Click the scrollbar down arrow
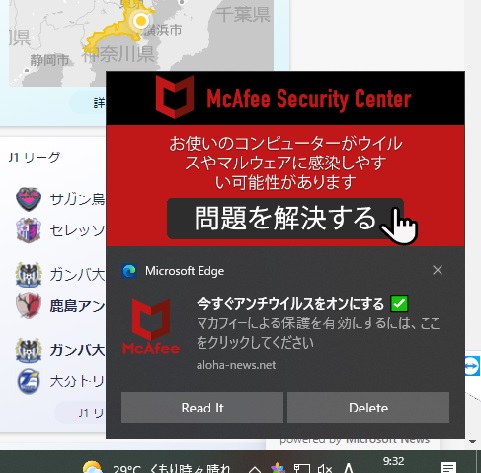The height and width of the screenshot is (473, 481). pos(472,441)
